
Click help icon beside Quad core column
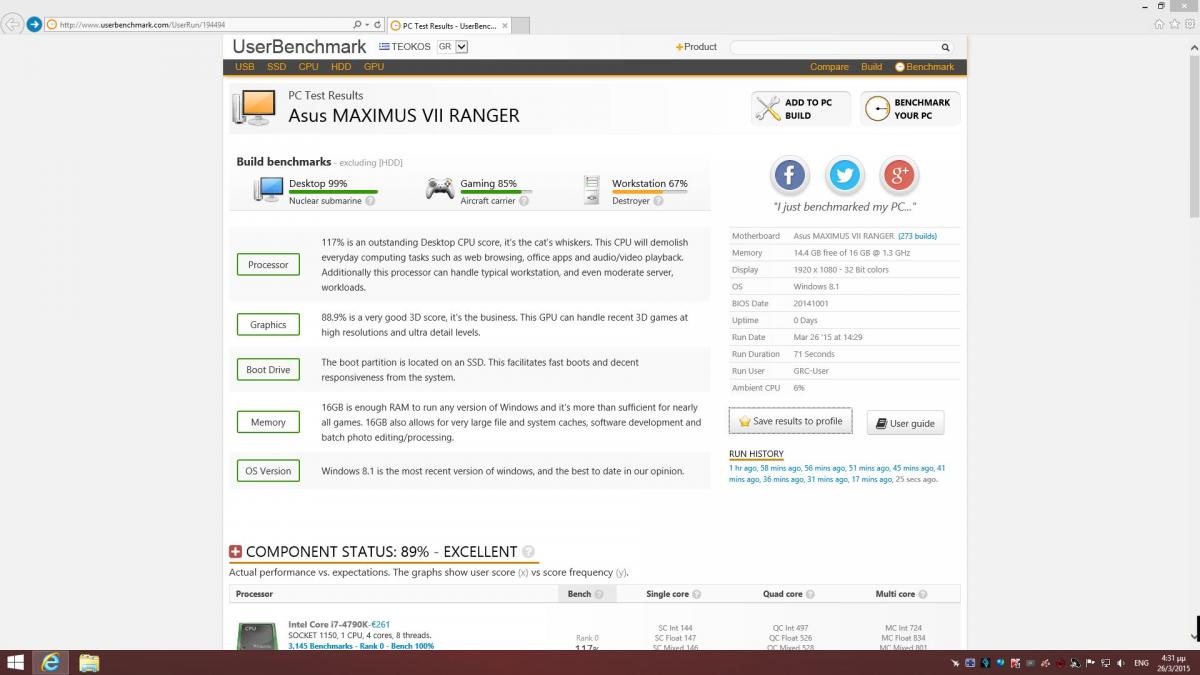tap(811, 594)
